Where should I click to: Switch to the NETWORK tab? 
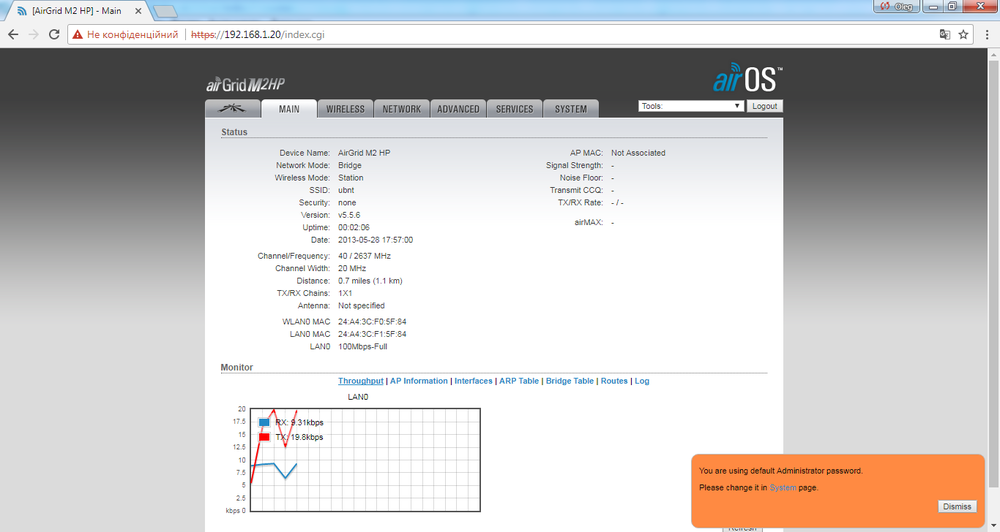click(401, 109)
